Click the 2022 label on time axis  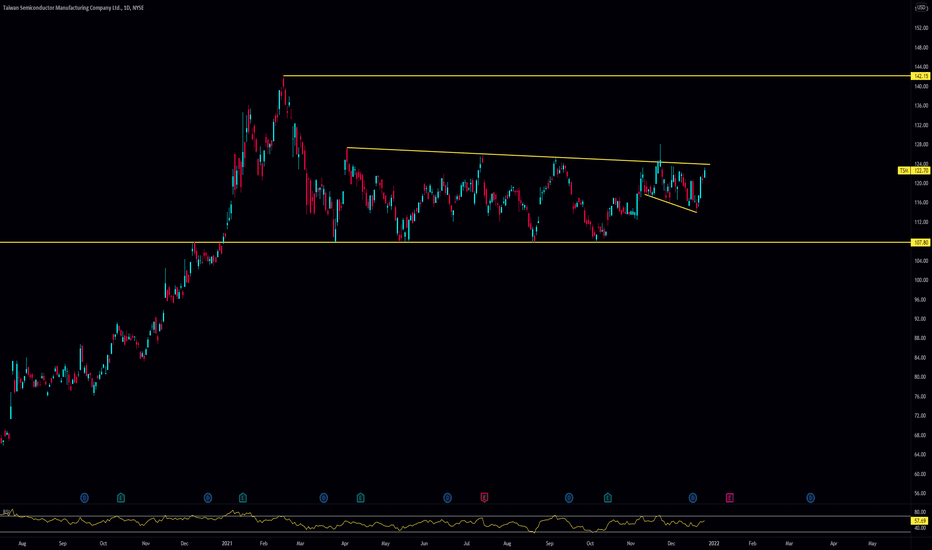(714, 543)
